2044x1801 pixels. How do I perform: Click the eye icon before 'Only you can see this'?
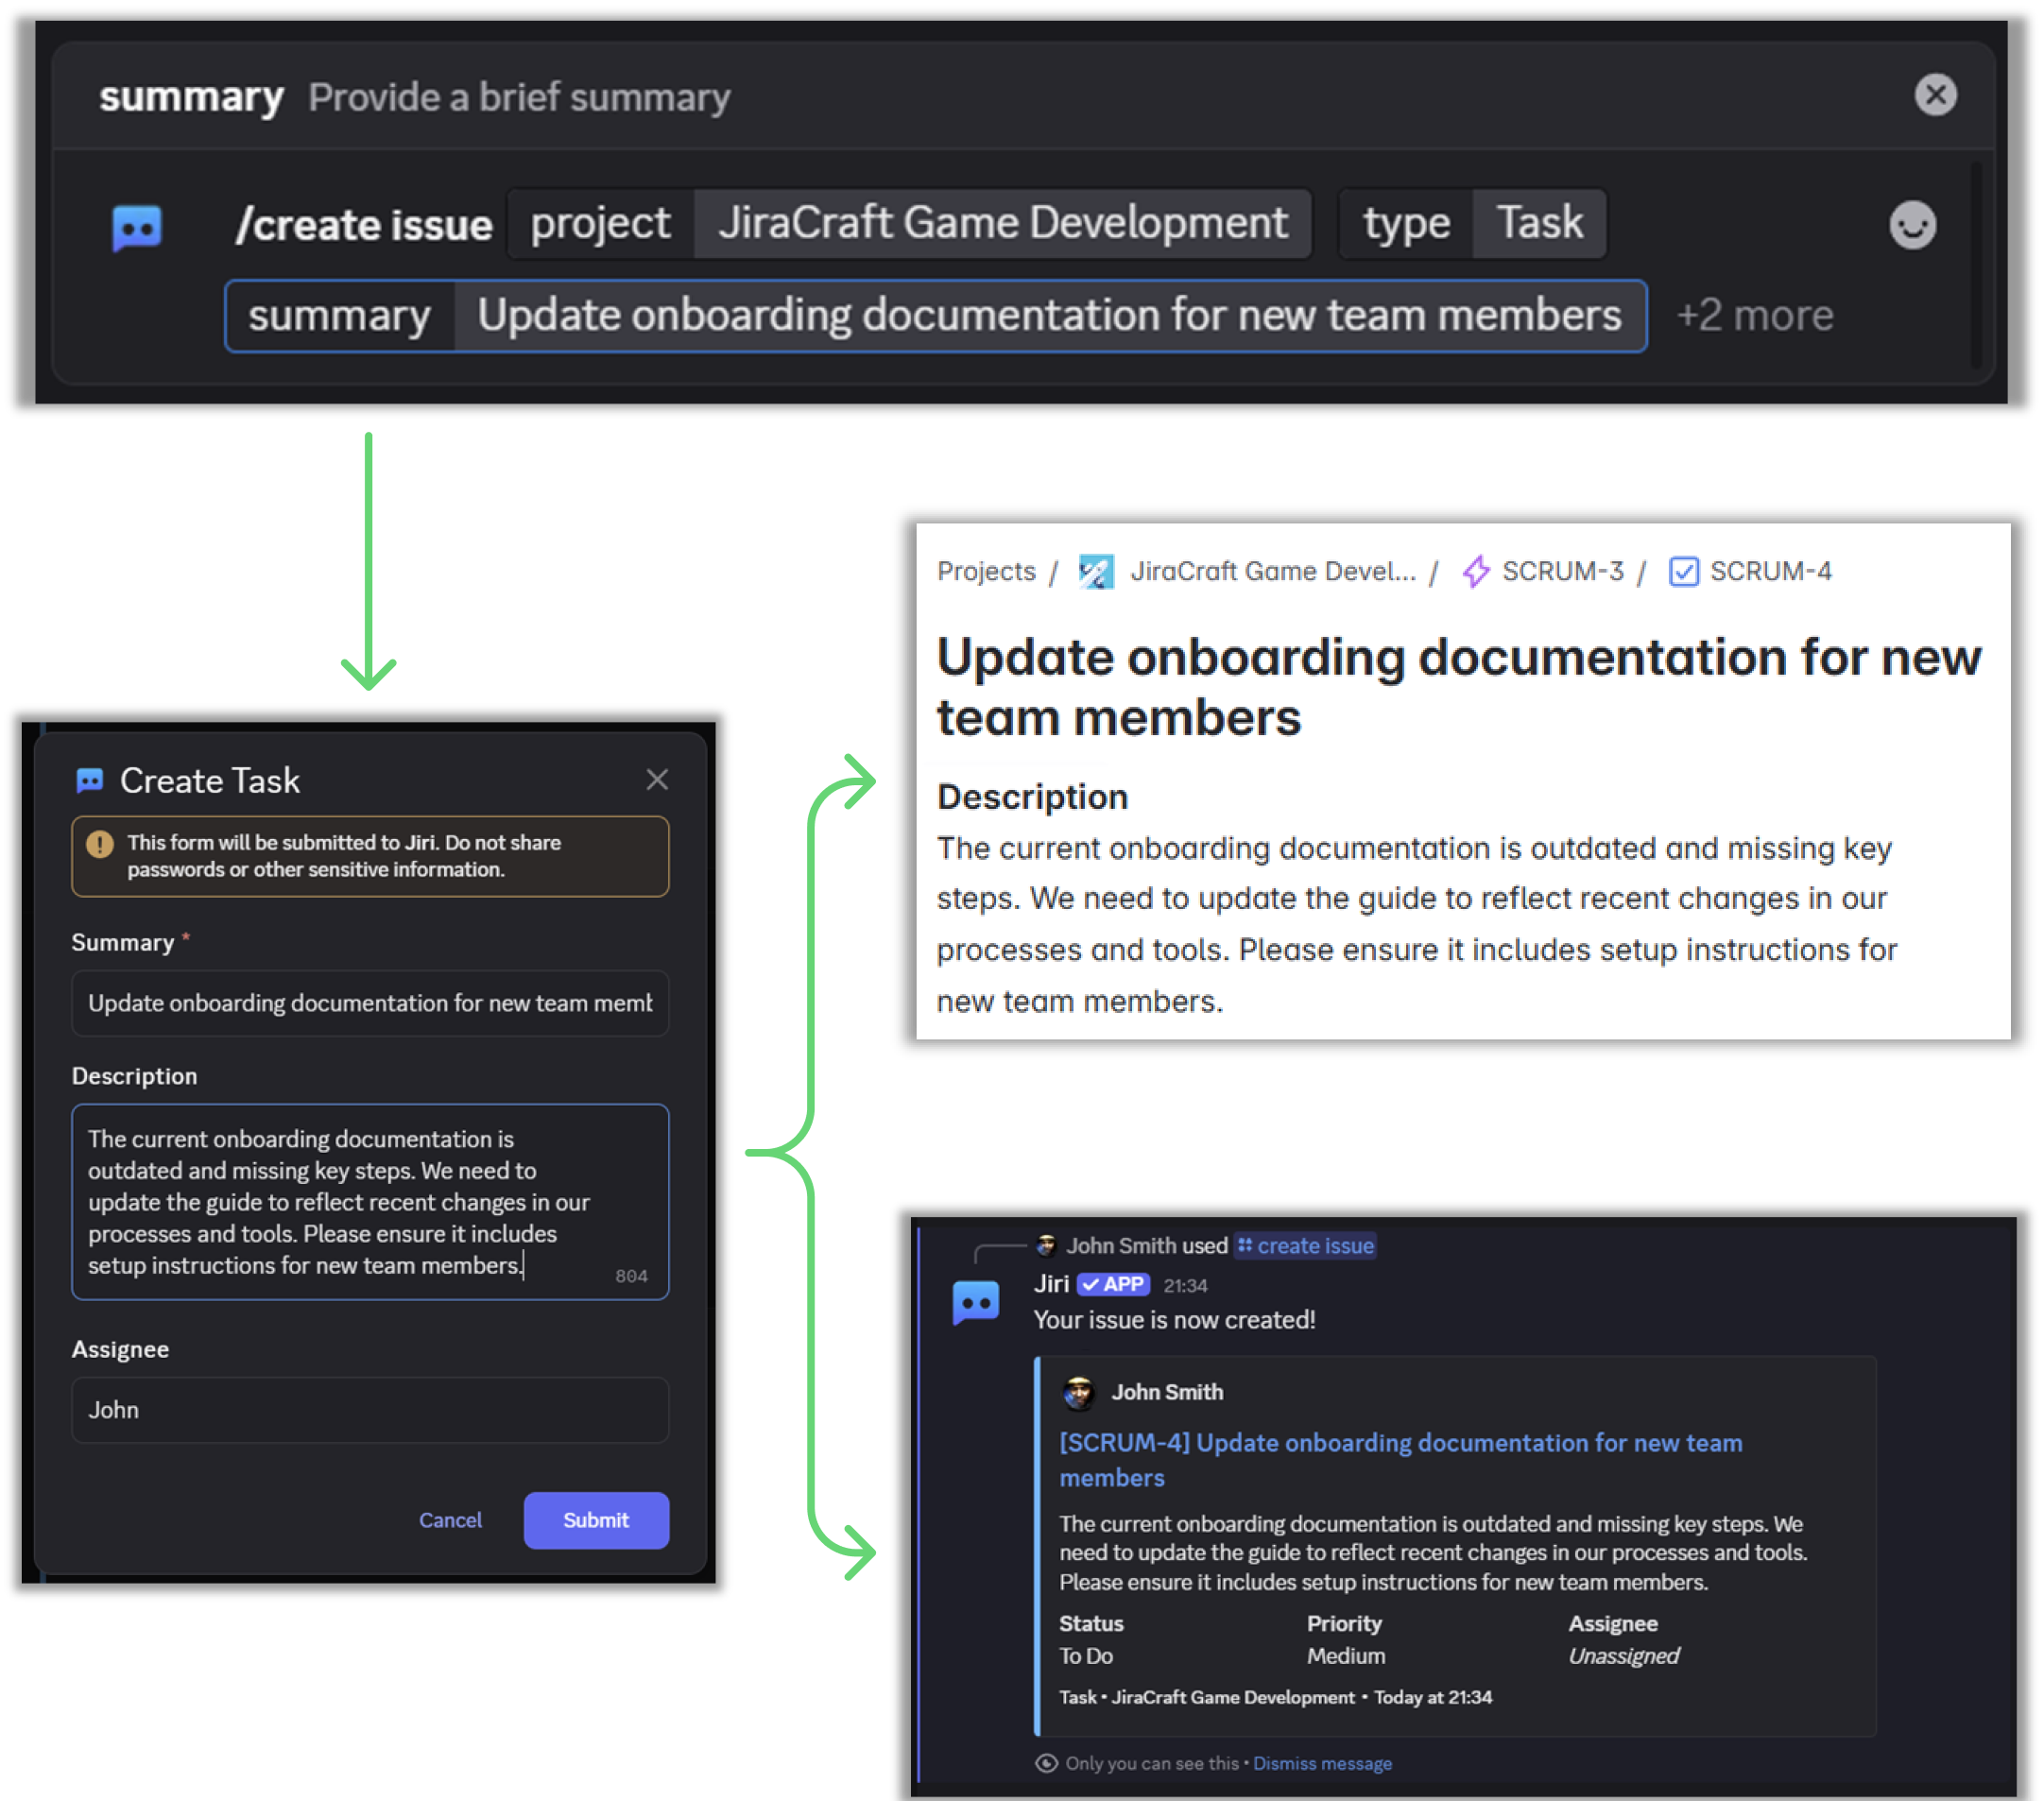click(x=1046, y=1763)
